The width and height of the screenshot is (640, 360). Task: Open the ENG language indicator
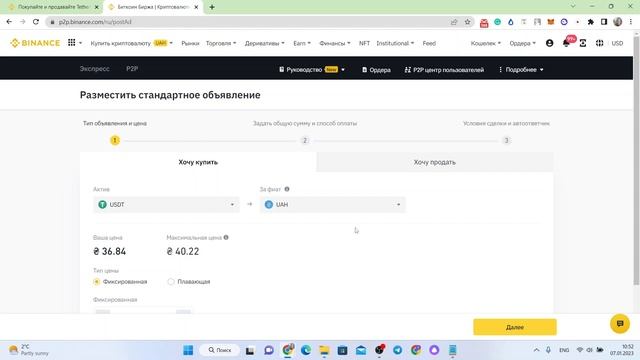564,350
